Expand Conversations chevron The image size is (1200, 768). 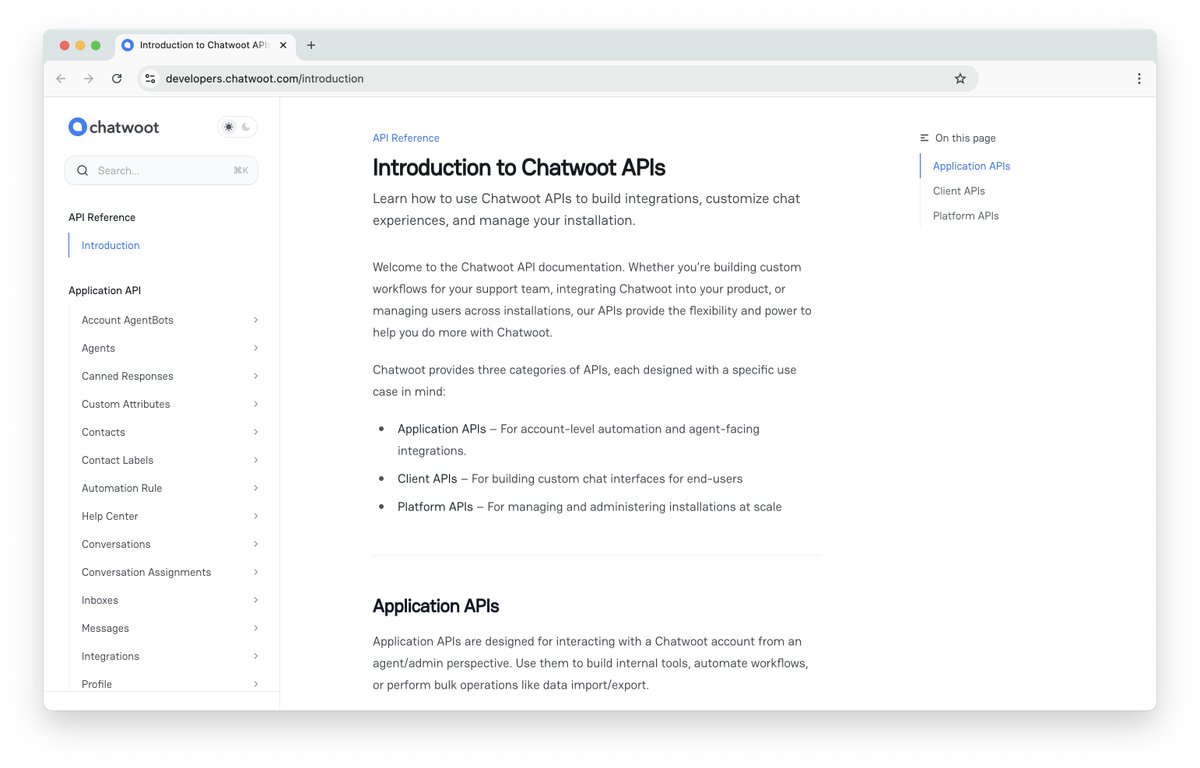256,544
